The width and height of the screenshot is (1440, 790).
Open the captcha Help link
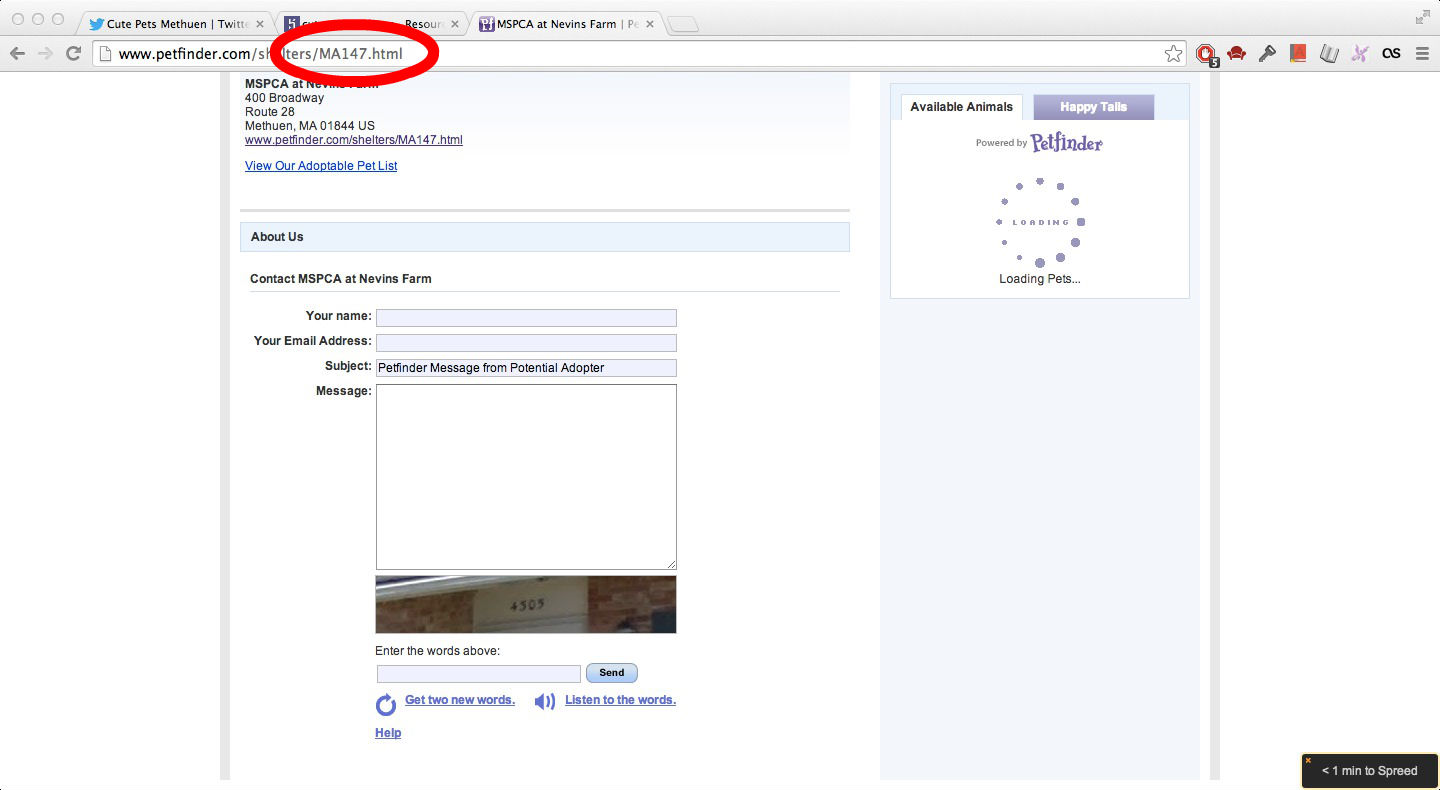(388, 733)
